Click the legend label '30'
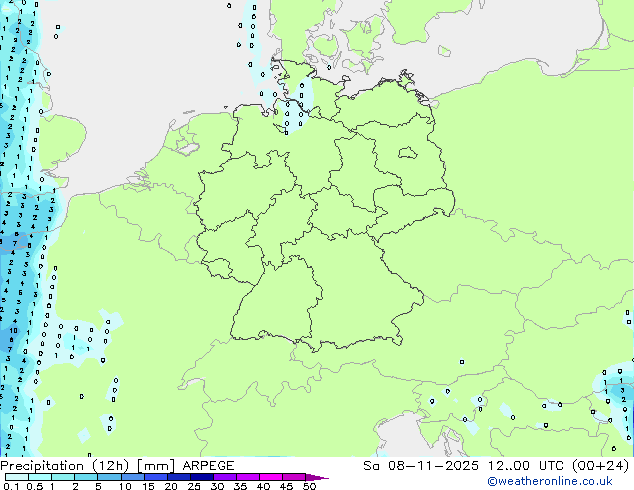Image resolution: width=634 pixels, height=490 pixels. (217, 486)
